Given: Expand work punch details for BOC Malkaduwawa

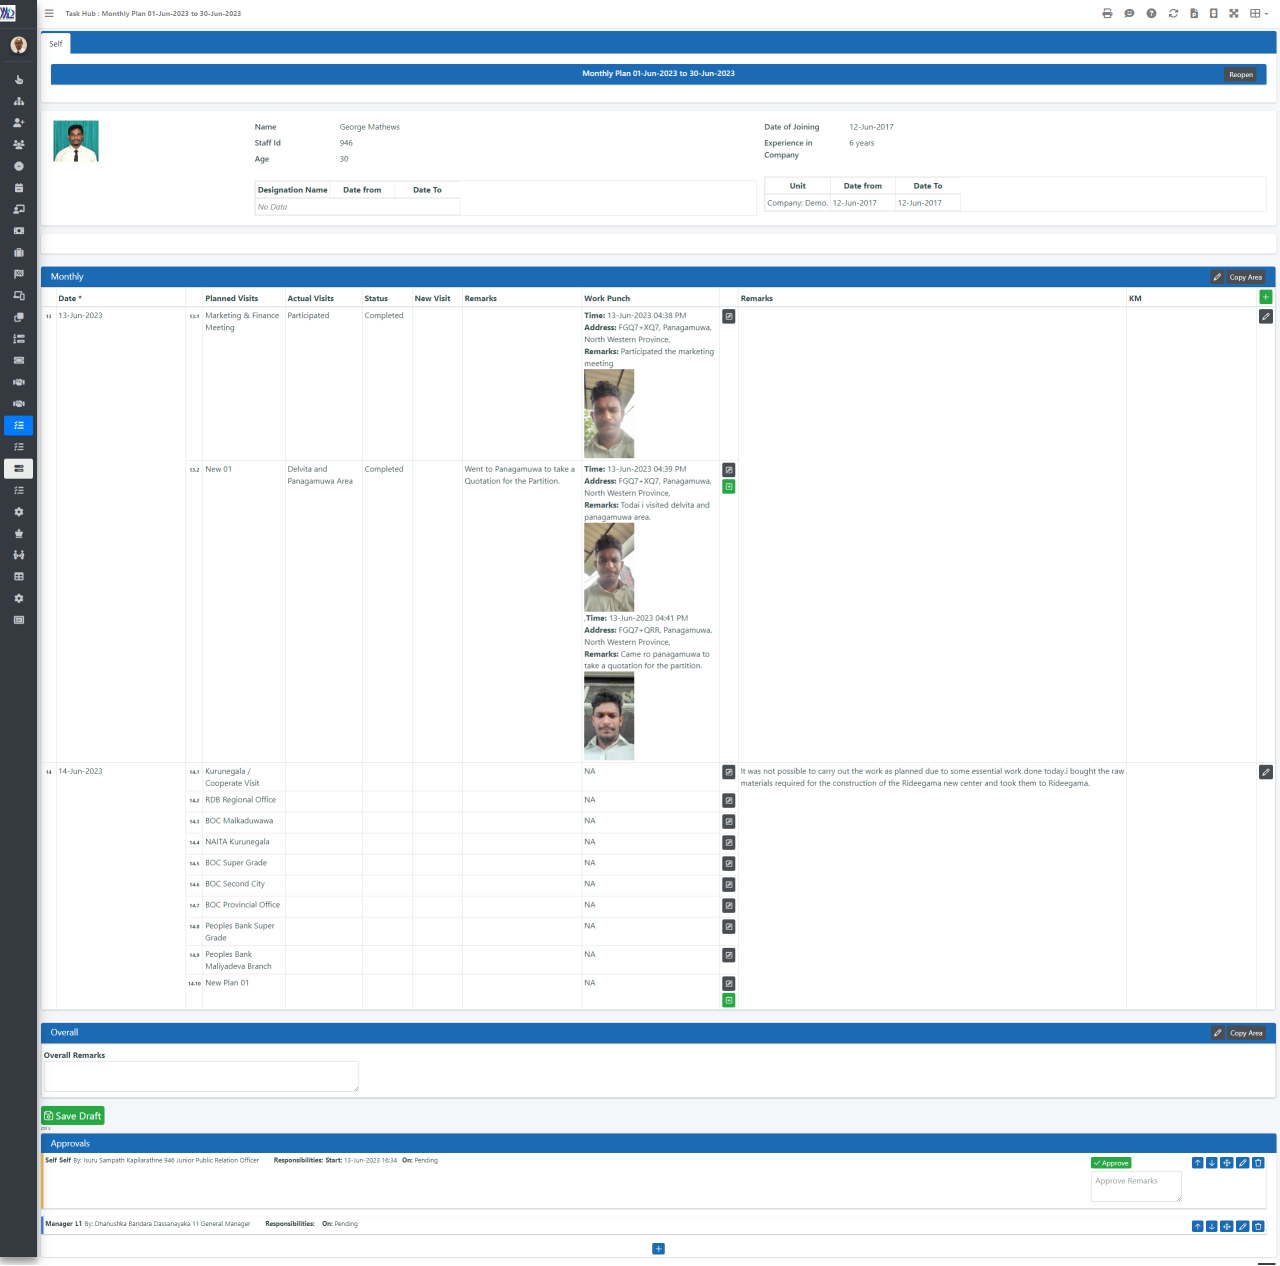Looking at the screenshot, I should point(729,821).
